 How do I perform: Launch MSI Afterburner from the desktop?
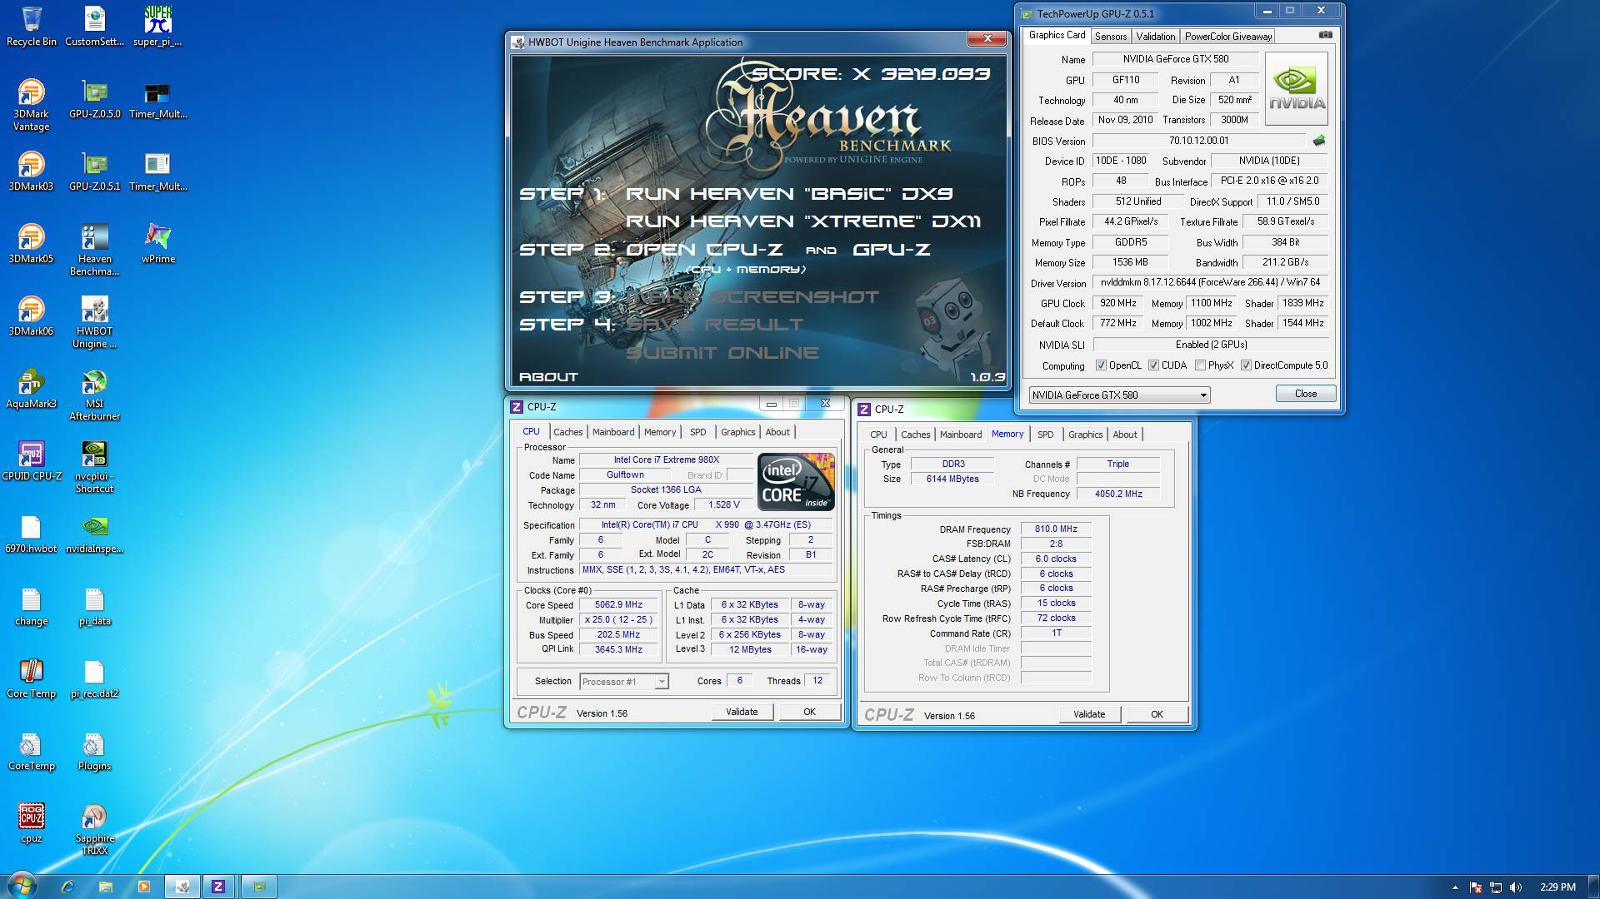click(x=95, y=395)
